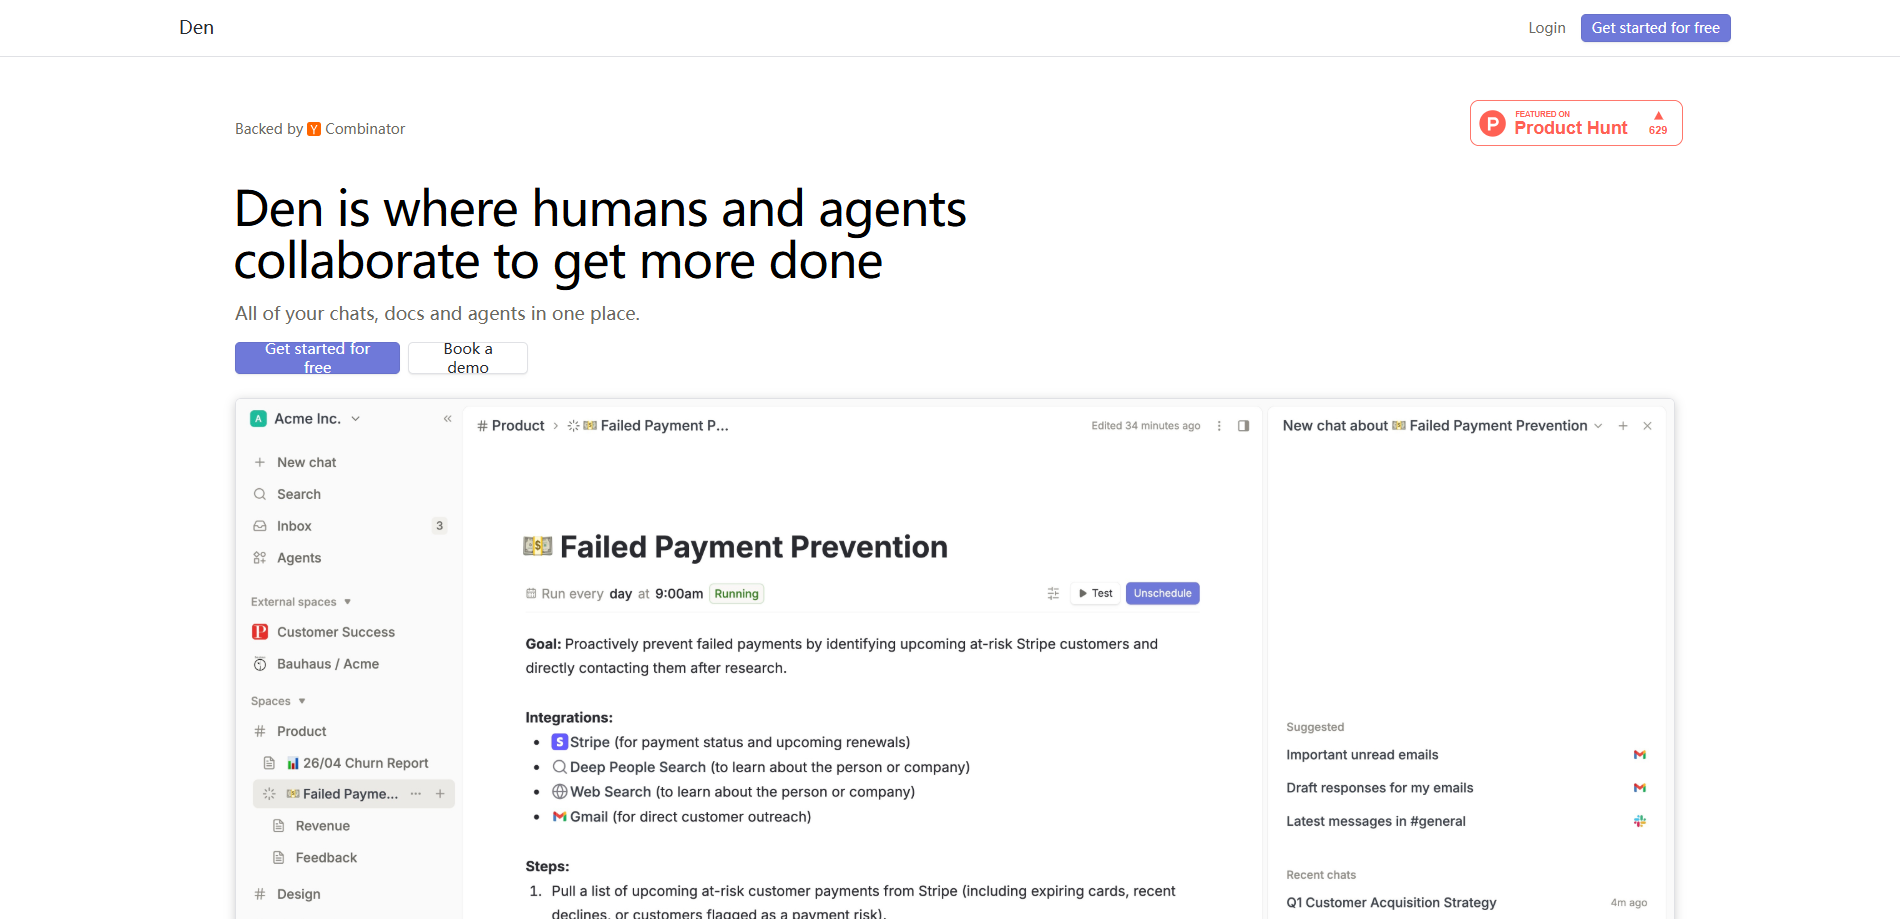The width and height of the screenshot is (1900, 919).
Task: Add a new chat with the plus icon in chat panel
Action: (x=1623, y=425)
